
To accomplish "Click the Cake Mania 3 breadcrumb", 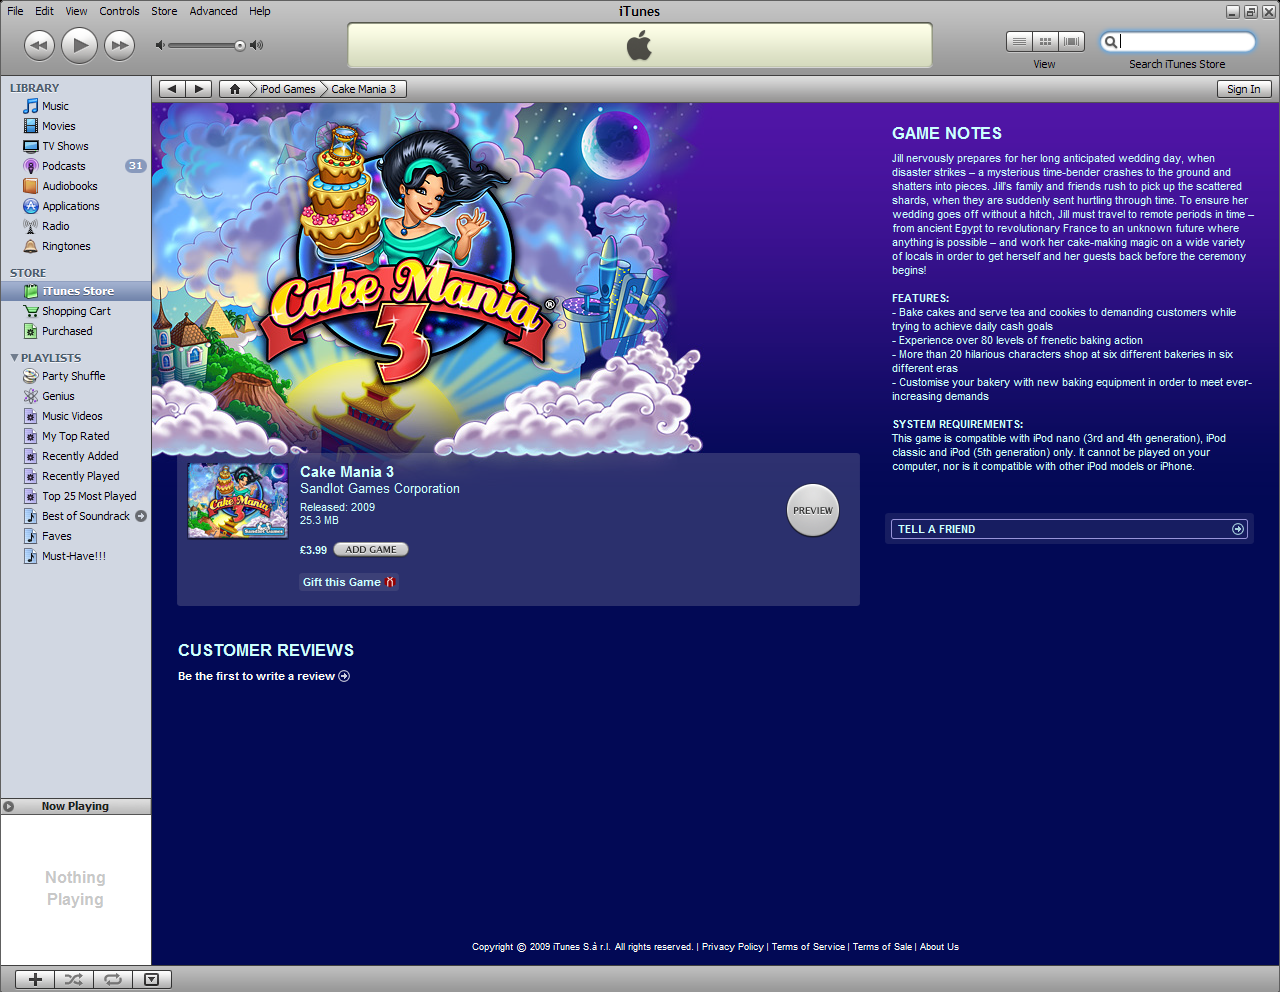I will point(363,89).
